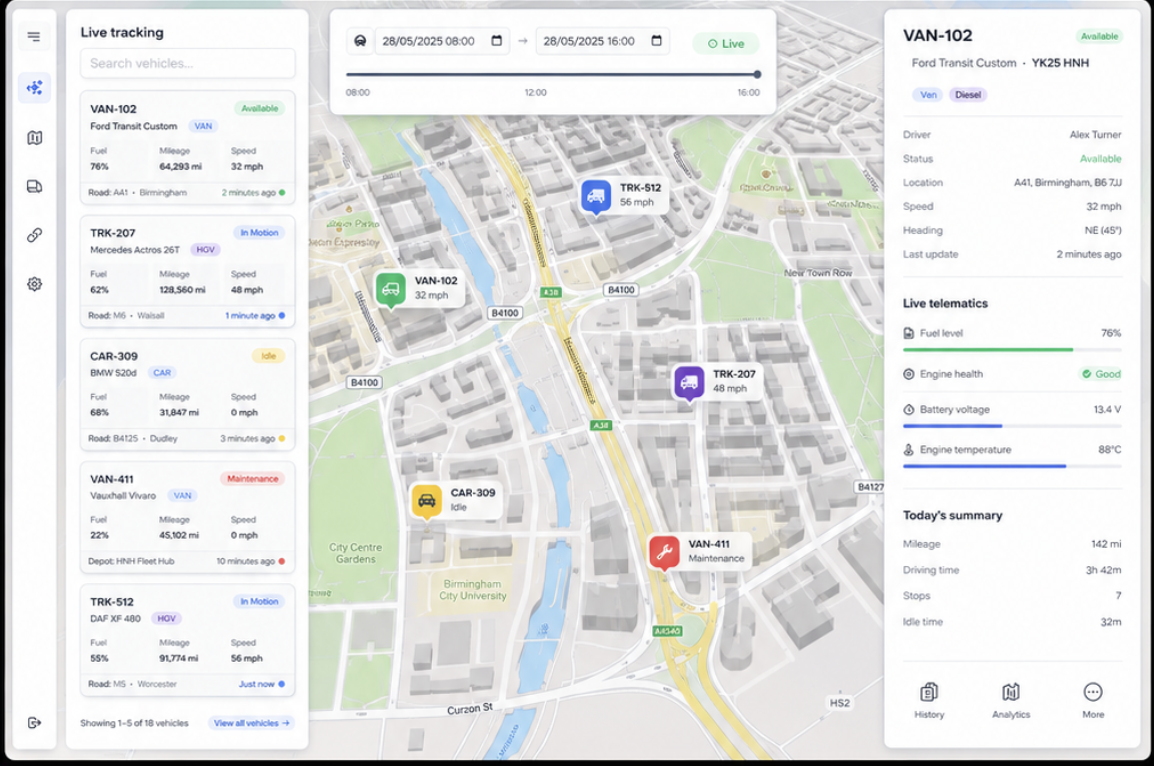Click the Depot: HNH Fleet Hub text
Viewport: 1154px width, 766px height.
(131, 561)
